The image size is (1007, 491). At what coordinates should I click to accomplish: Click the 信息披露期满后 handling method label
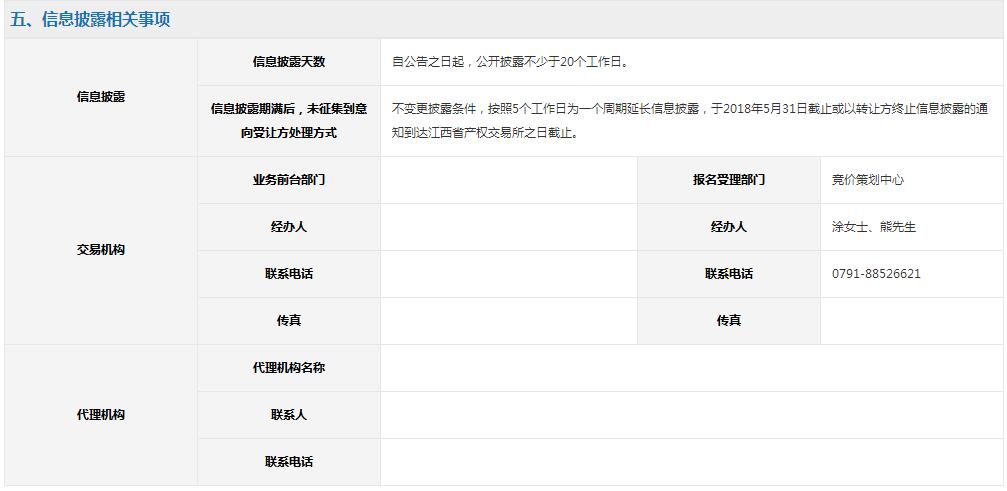click(x=289, y=120)
